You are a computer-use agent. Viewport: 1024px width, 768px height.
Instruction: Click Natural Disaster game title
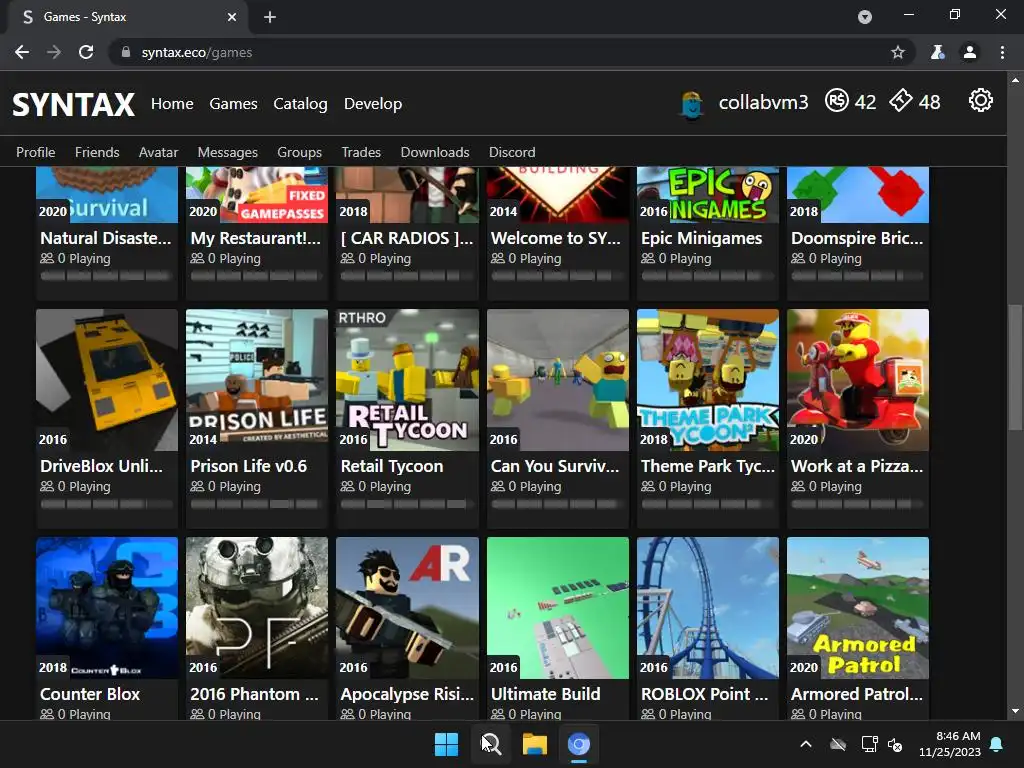(106, 238)
